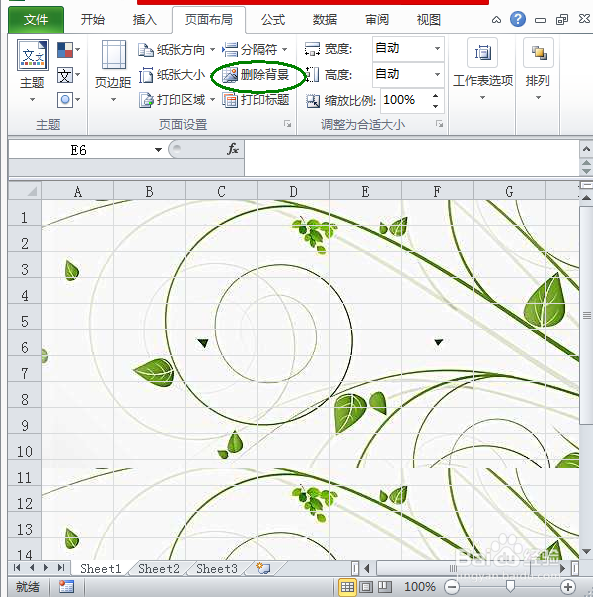Go to the next sheet tab arrow

click(46, 568)
